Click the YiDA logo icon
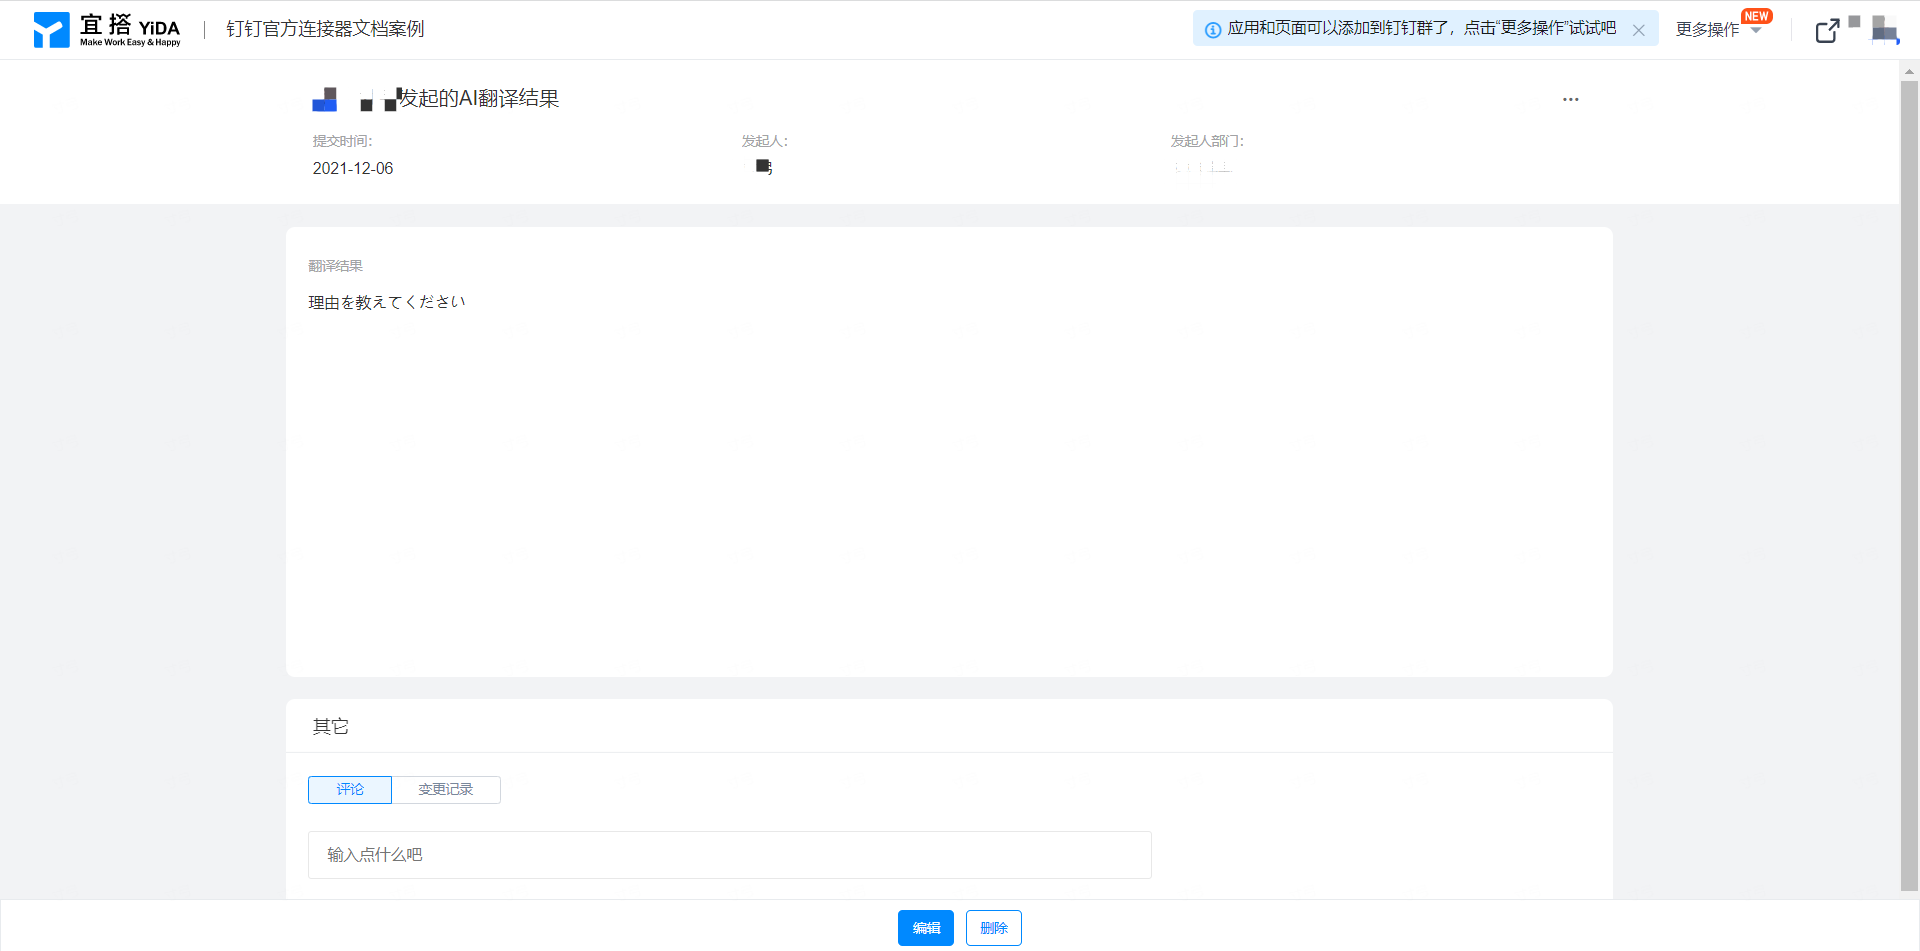Image resolution: width=1920 pixels, height=951 pixels. click(52, 30)
